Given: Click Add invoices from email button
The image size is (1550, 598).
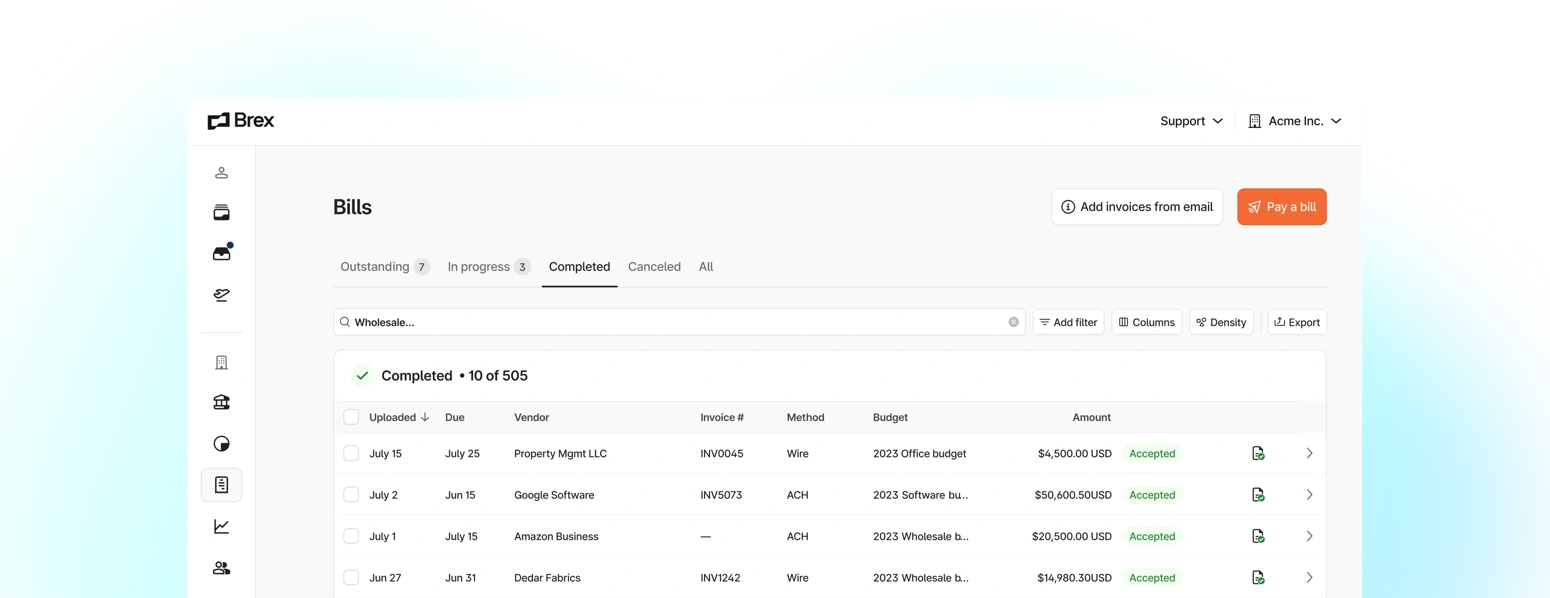Looking at the screenshot, I should [x=1137, y=207].
